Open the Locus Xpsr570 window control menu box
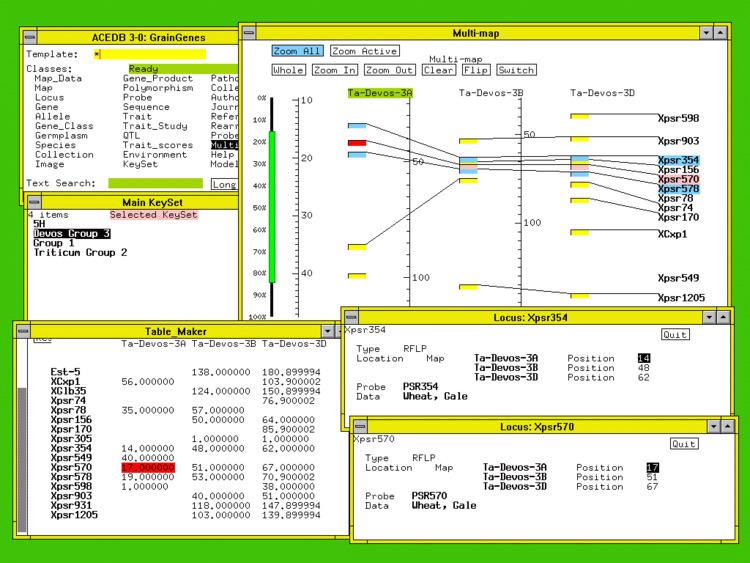This screenshot has height=563, width=750. [359, 427]
